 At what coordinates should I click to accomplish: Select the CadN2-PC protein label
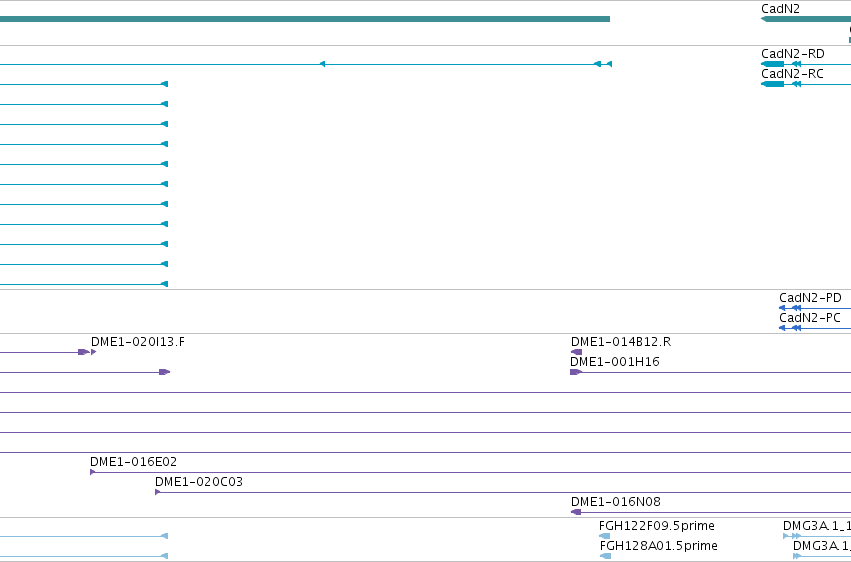(x=810, y=318)
